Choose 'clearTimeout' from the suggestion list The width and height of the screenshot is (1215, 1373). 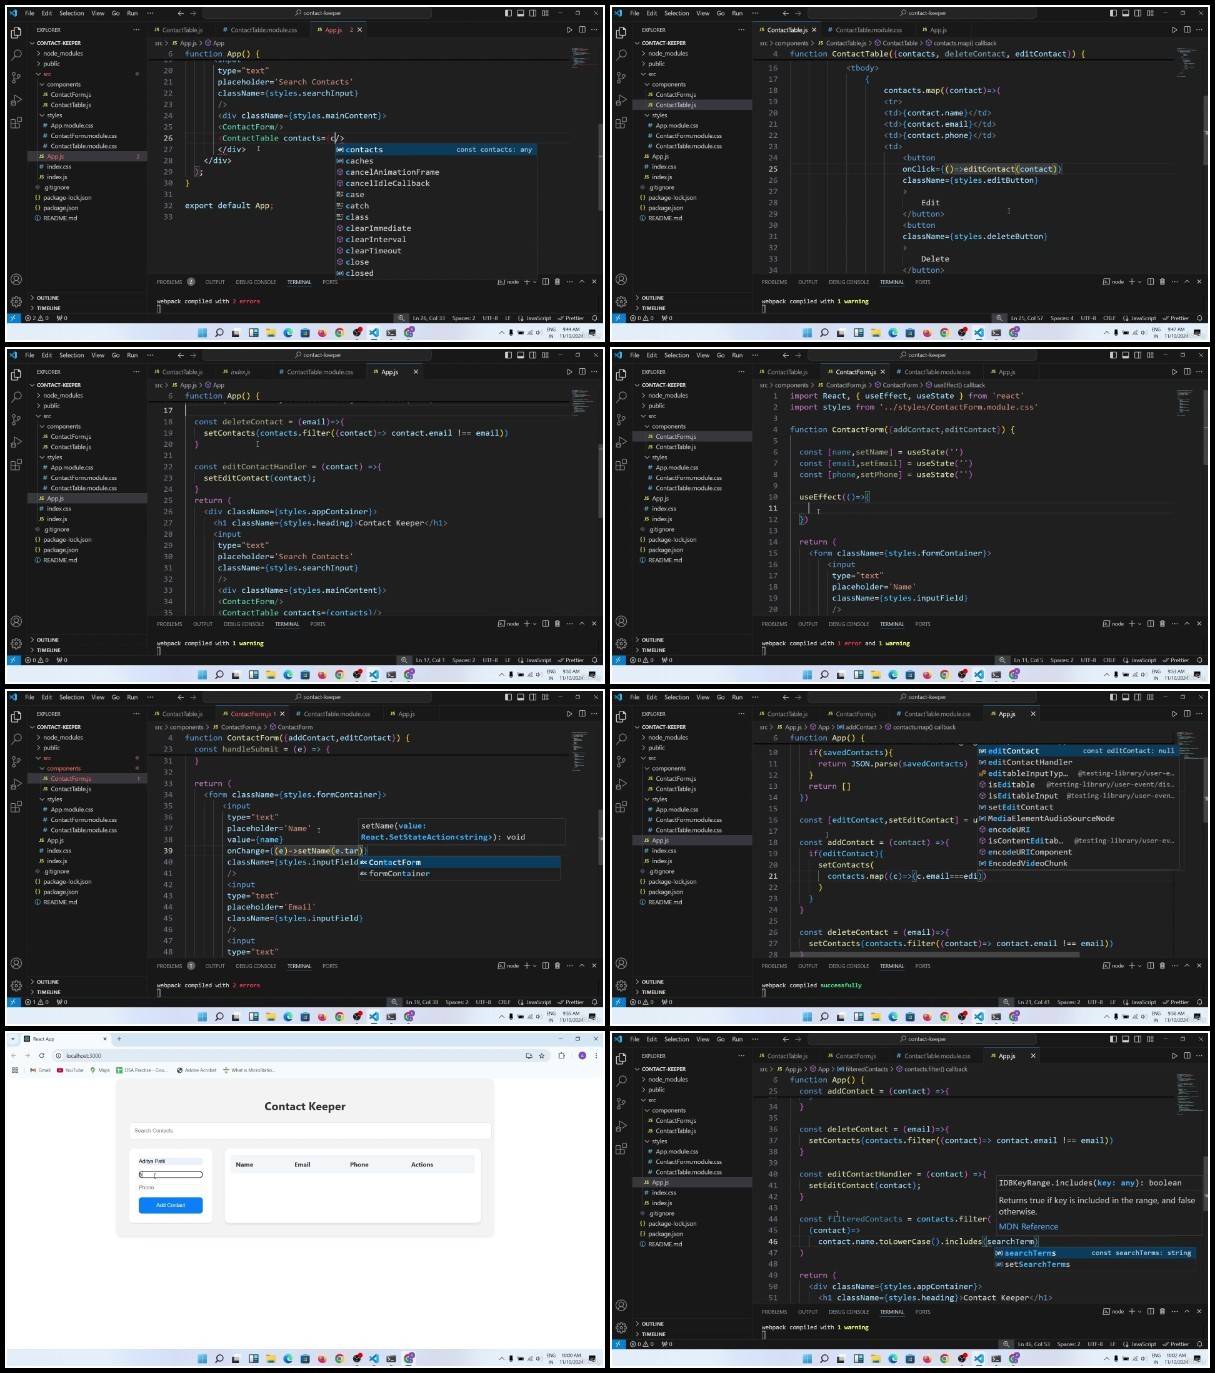pos(436,251)
